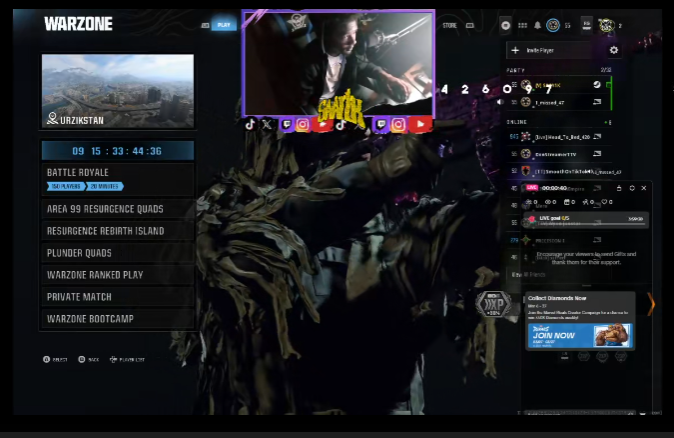Toggle the lock icon on LIVE panel
This screenshot has width=674, height=438.
pos(619,188)
